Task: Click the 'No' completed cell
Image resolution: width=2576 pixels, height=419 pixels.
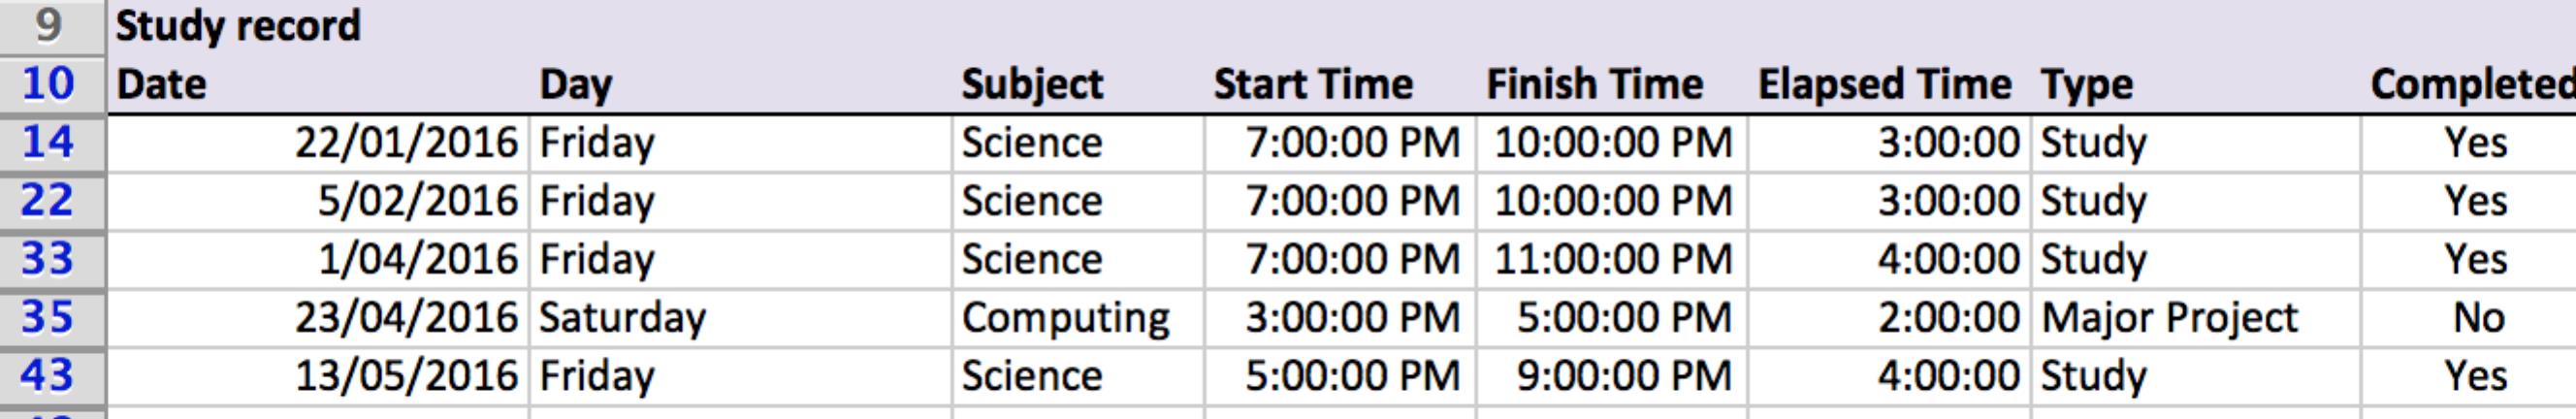Action: (2477, 318)
